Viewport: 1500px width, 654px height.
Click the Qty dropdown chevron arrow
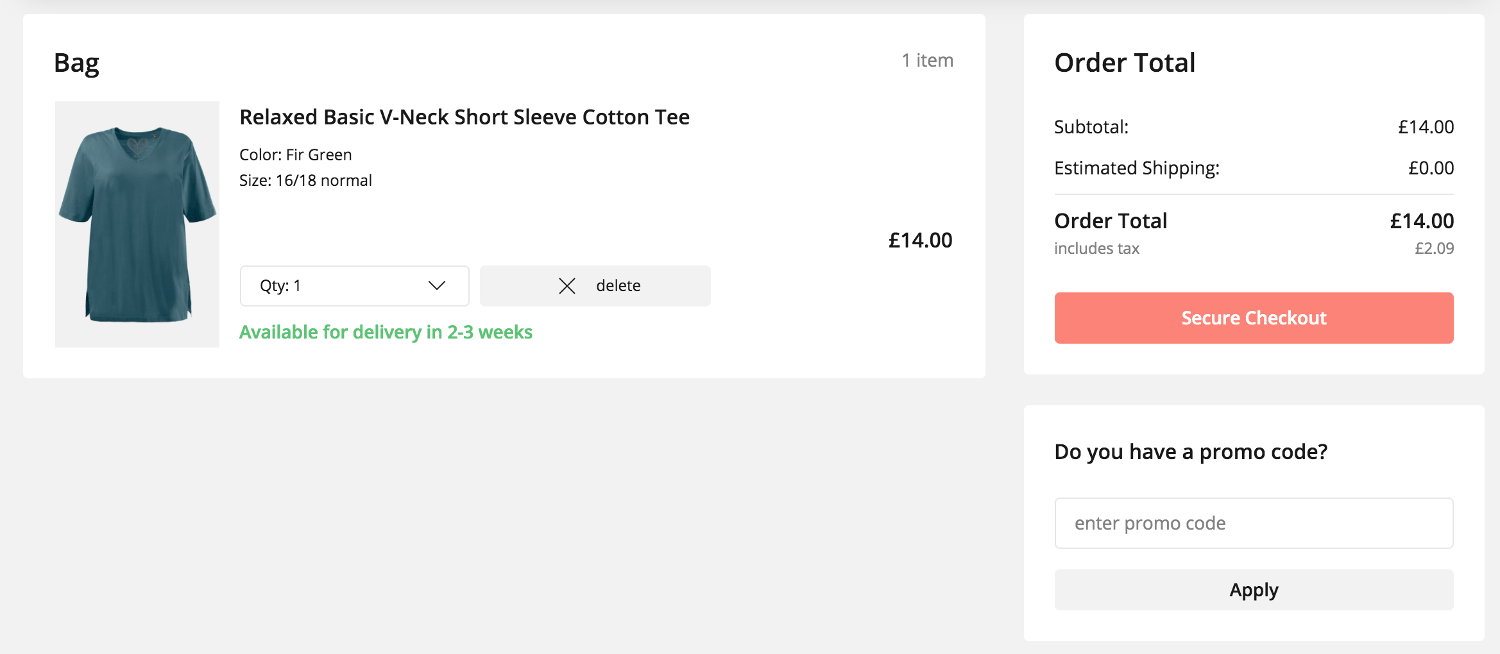click(x=436, y=286)
